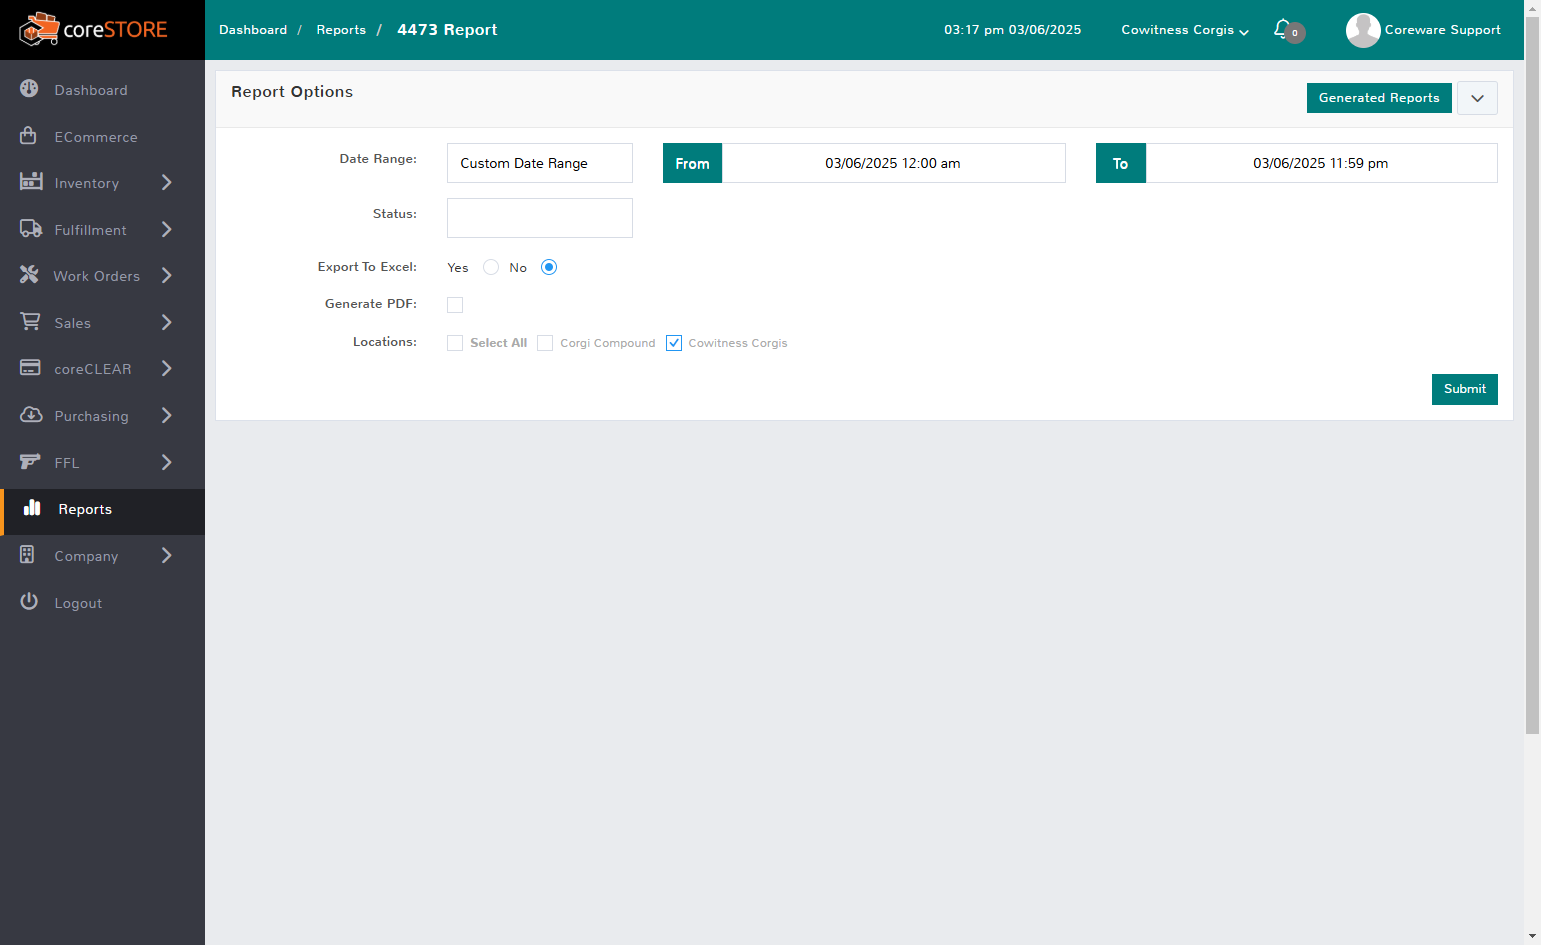Viewport: 1541px width, 945px height.
Task: Open the Dashboard sidebar menu item
Action: (102, 90)
